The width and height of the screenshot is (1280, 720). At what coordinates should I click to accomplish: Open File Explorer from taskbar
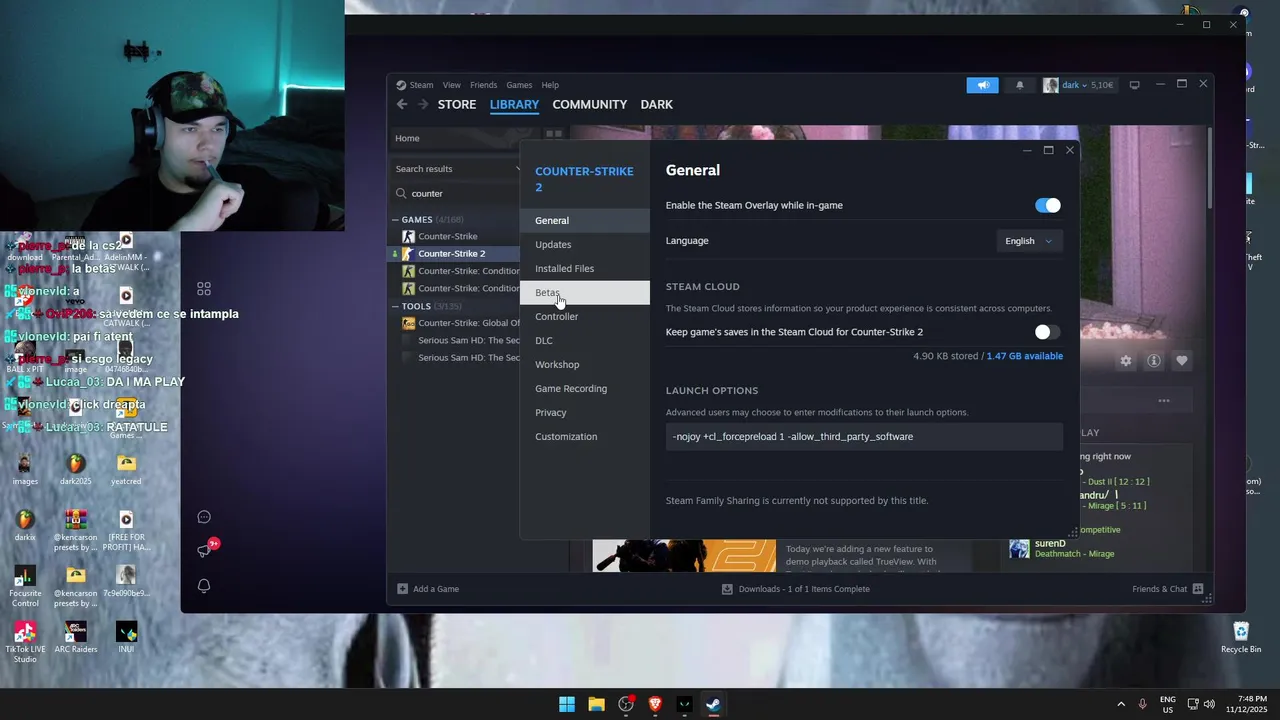[x=596, y=704]
